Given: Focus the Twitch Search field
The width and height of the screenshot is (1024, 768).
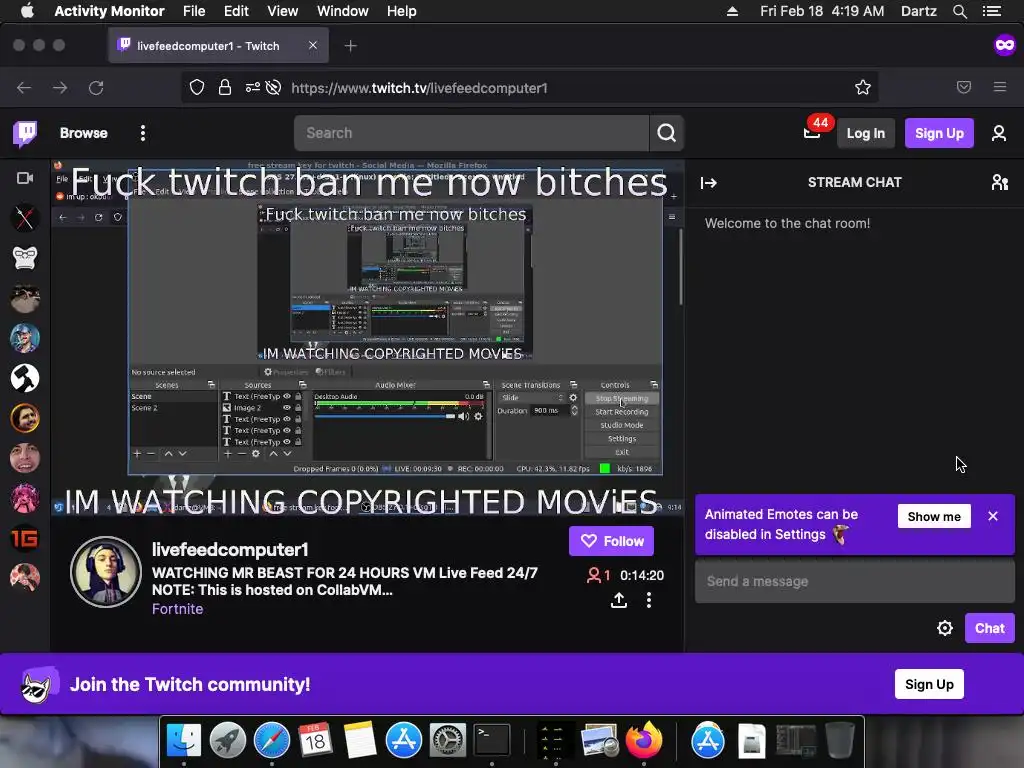Looking at the screenshot, I should click(472, 133).
